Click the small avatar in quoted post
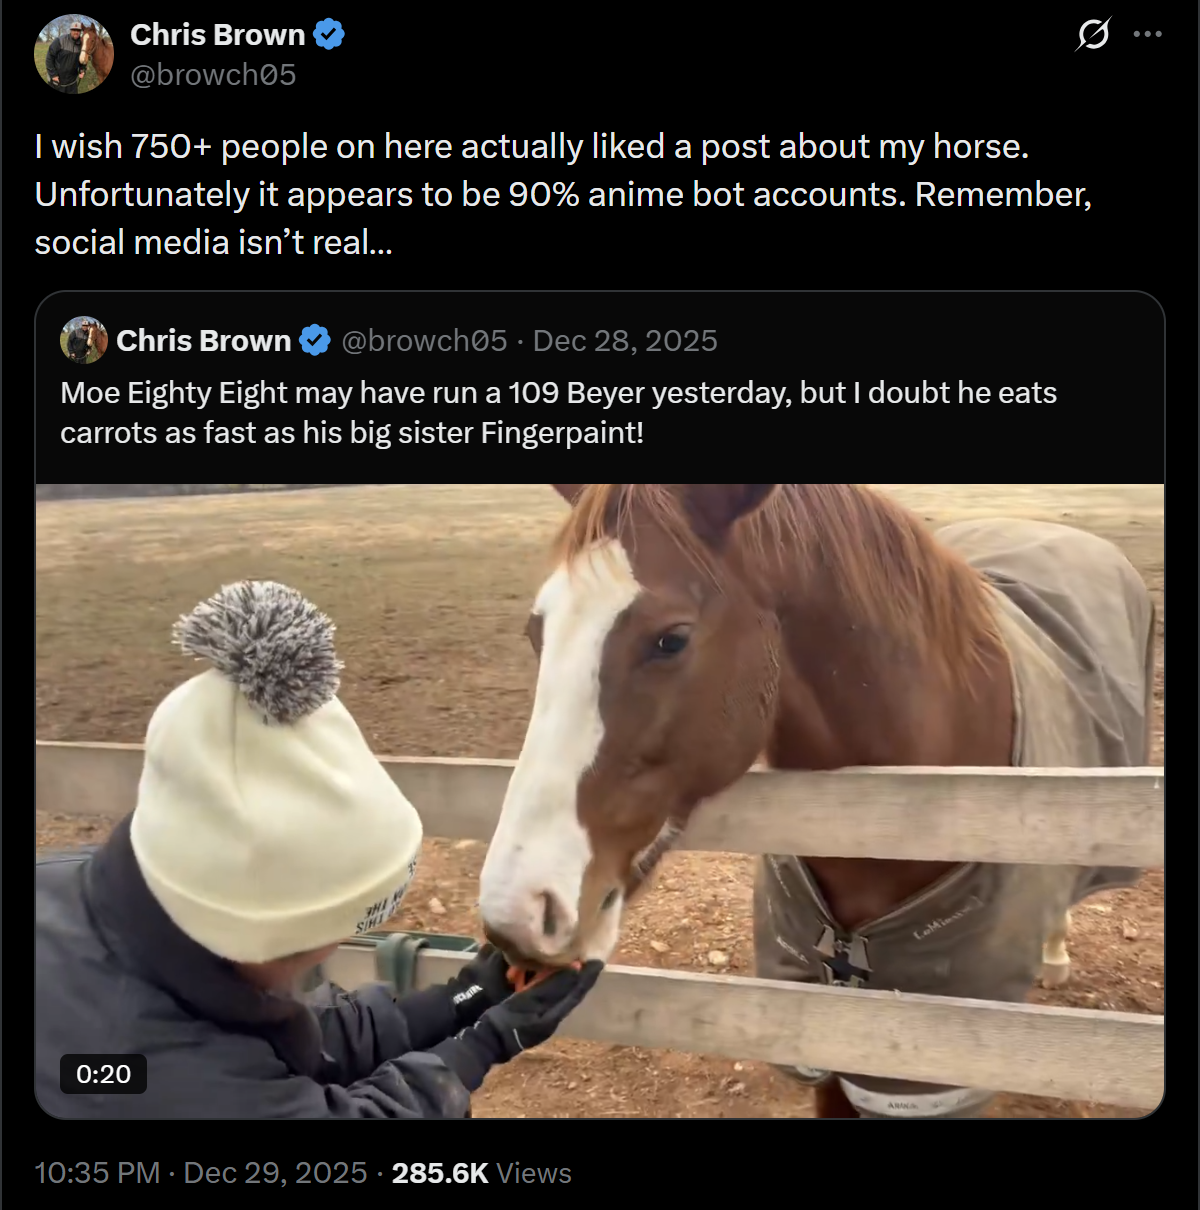Screen dimensions: 1200x1210 [x=84, y=340]
